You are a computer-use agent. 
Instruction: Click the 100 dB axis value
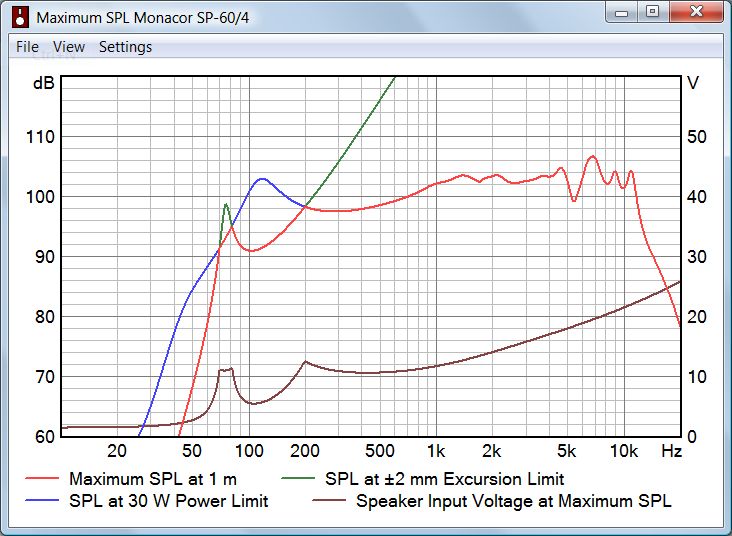tap(39, 197)
